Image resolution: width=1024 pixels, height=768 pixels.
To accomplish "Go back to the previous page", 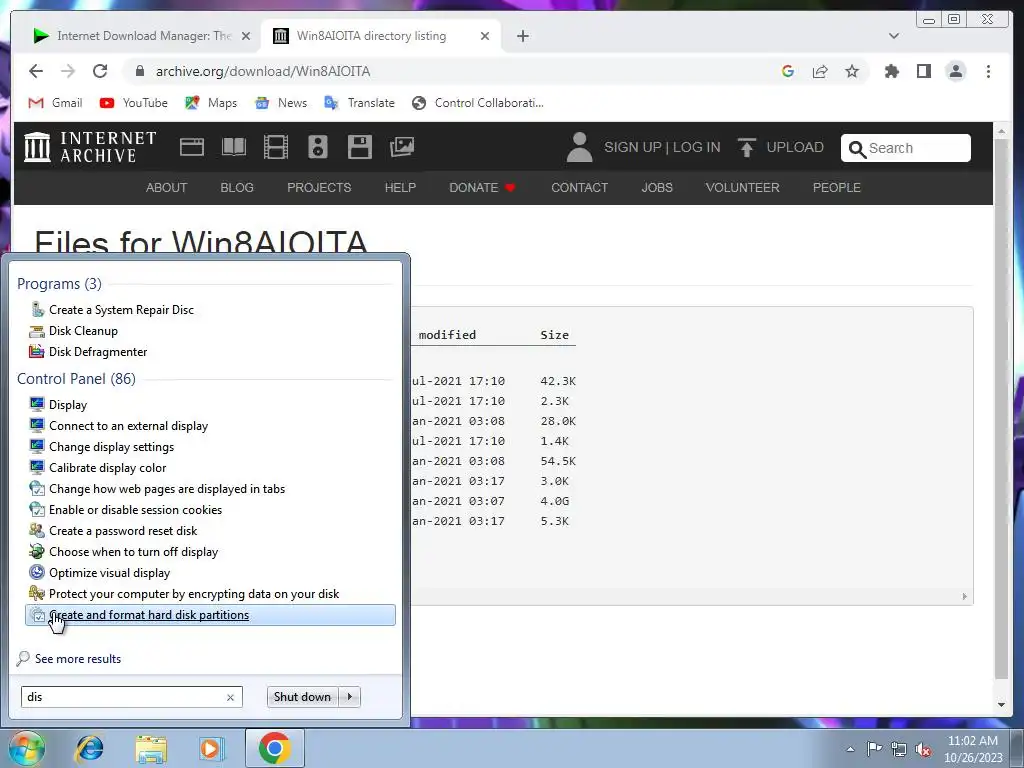I will click(x=36, y=71).
